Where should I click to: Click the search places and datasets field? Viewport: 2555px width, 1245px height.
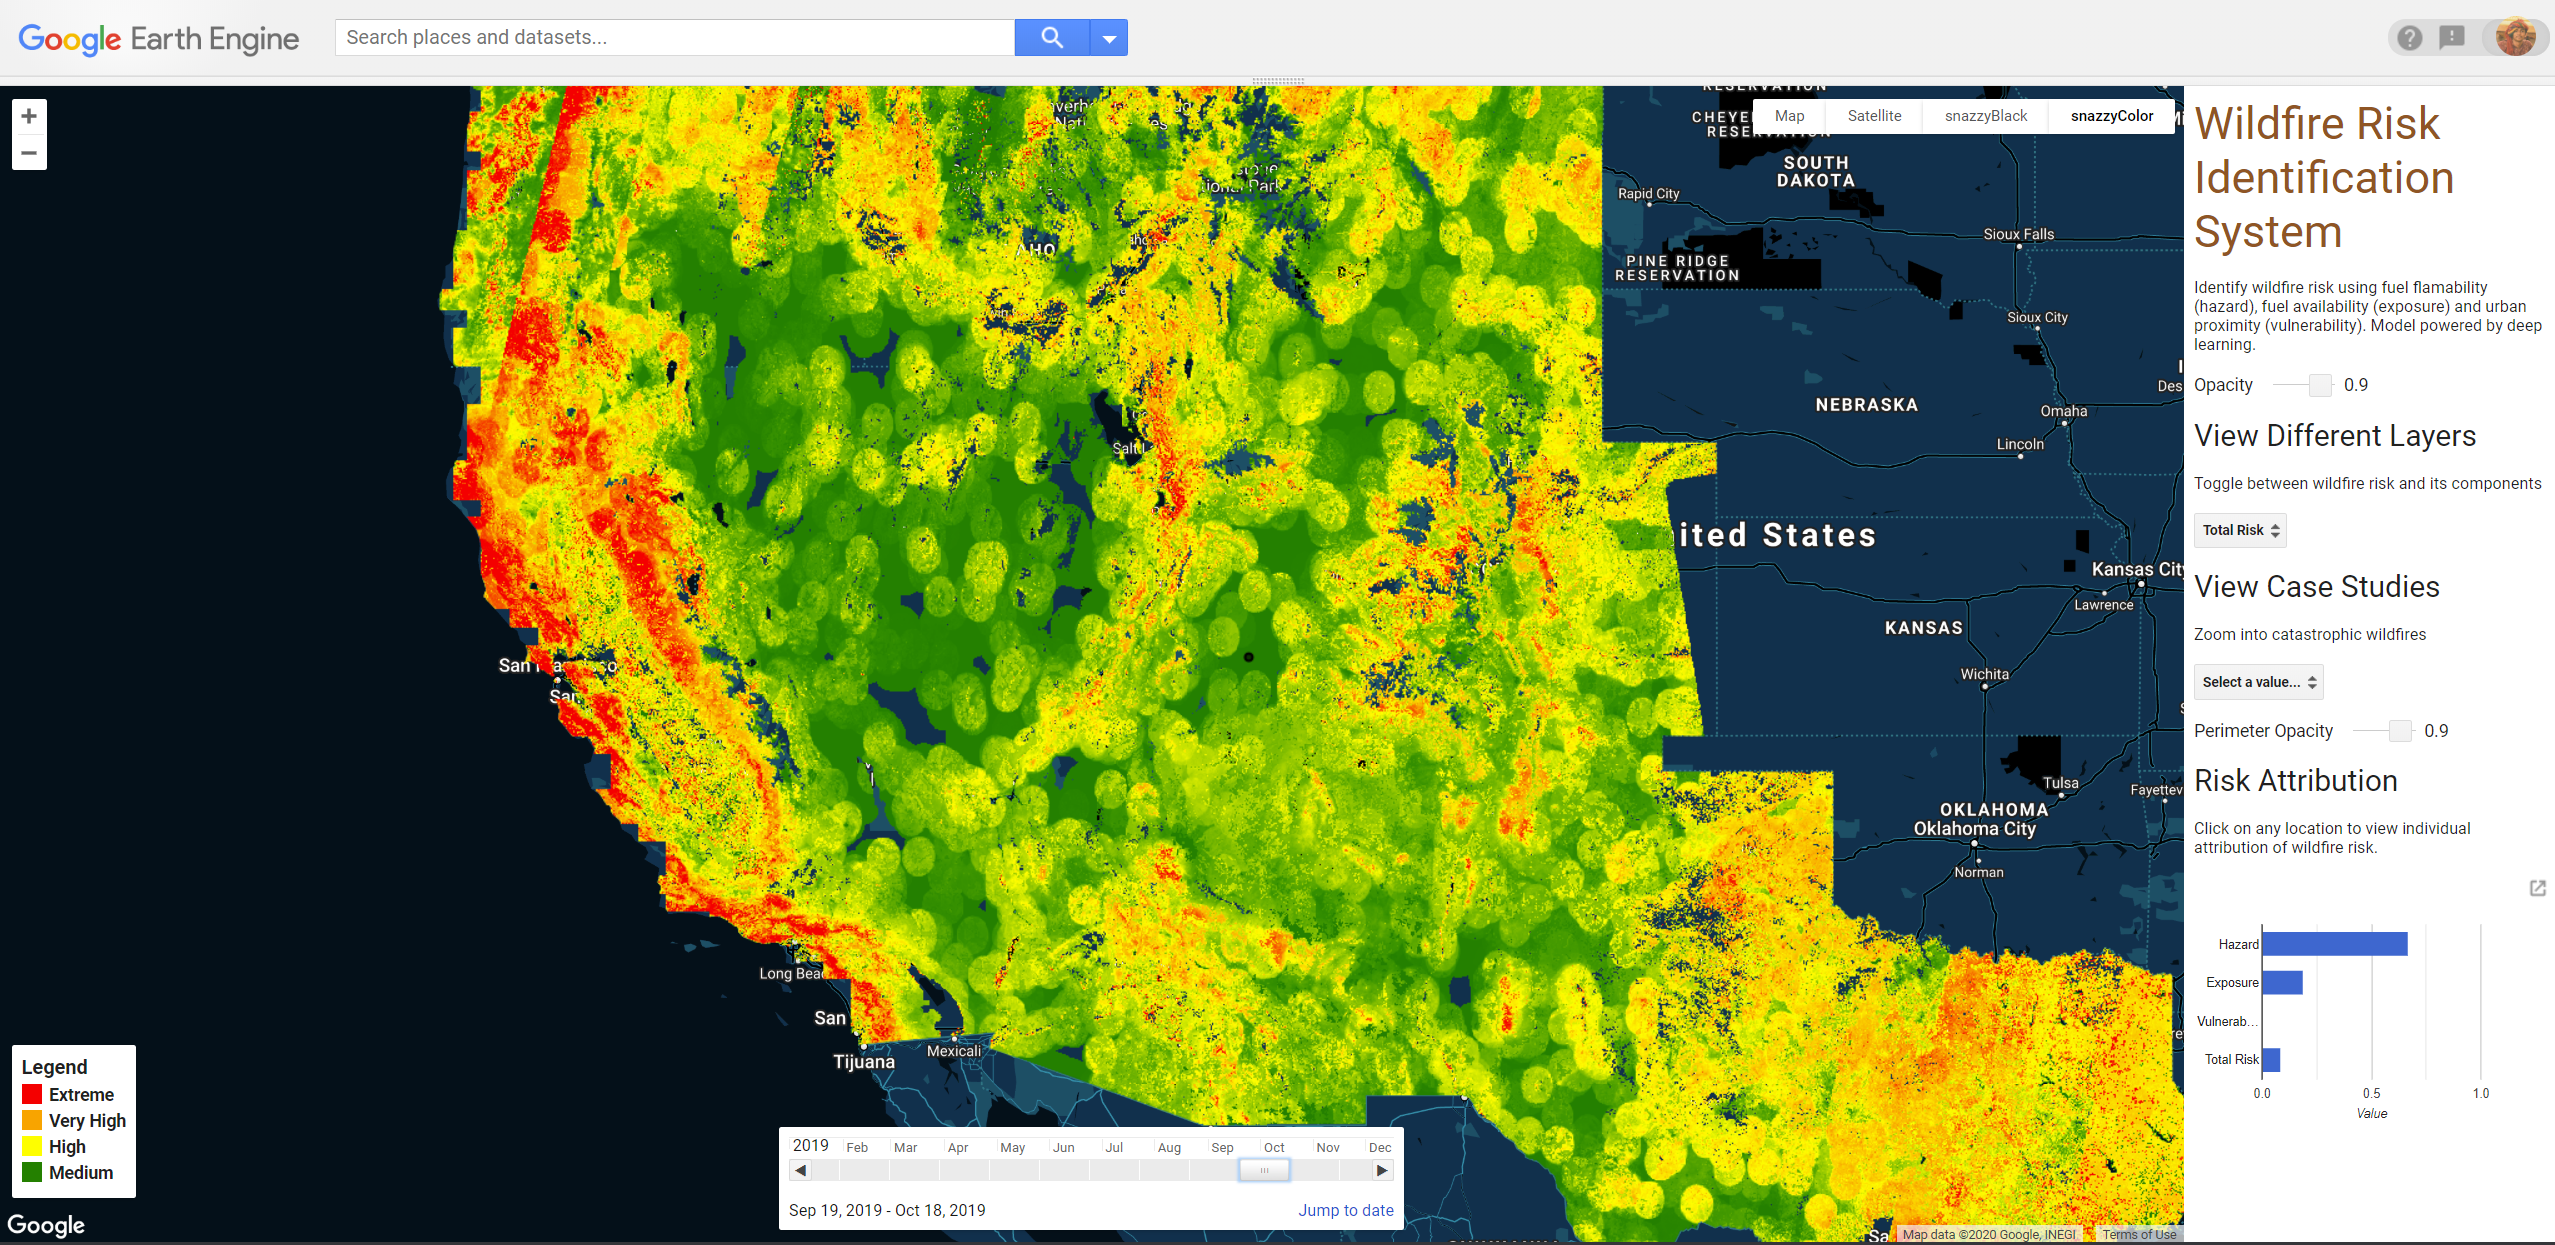pyautogui.click(x=675, y=37)
